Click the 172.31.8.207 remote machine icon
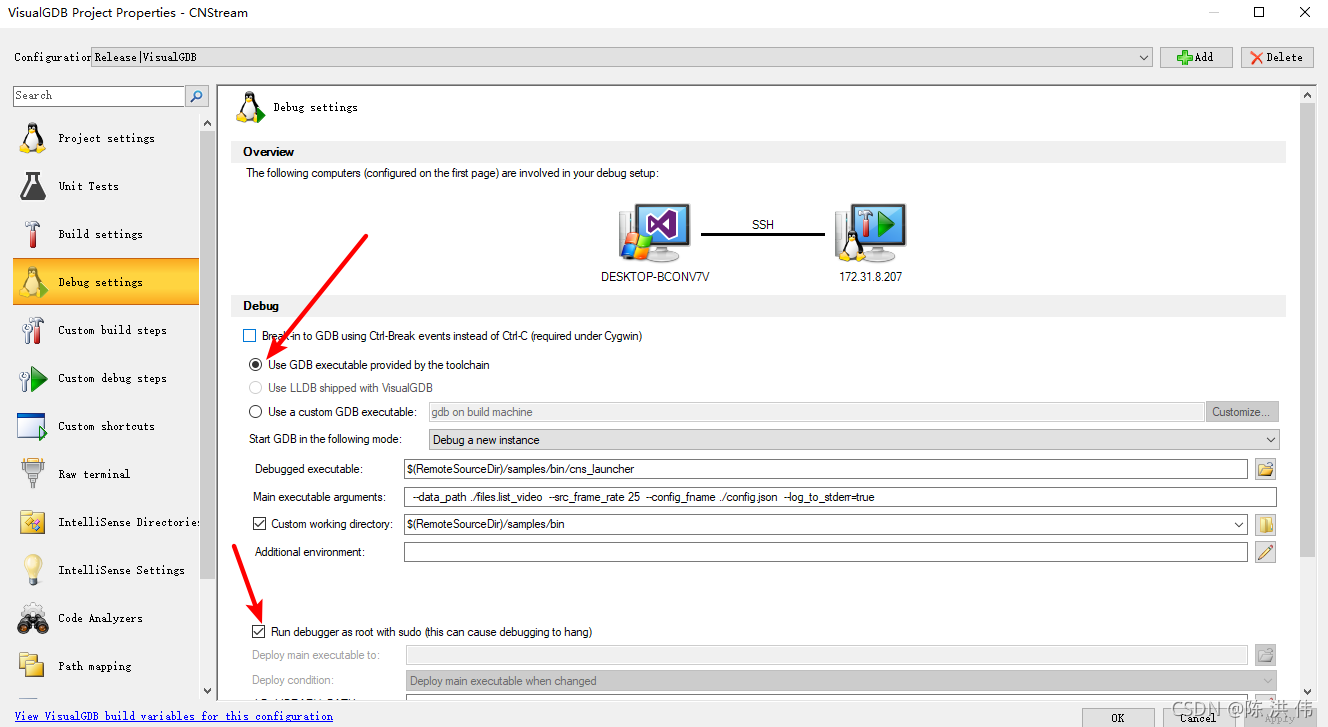Image resolution: width=1328 pixels, height=727 pixels. (870, 233)
